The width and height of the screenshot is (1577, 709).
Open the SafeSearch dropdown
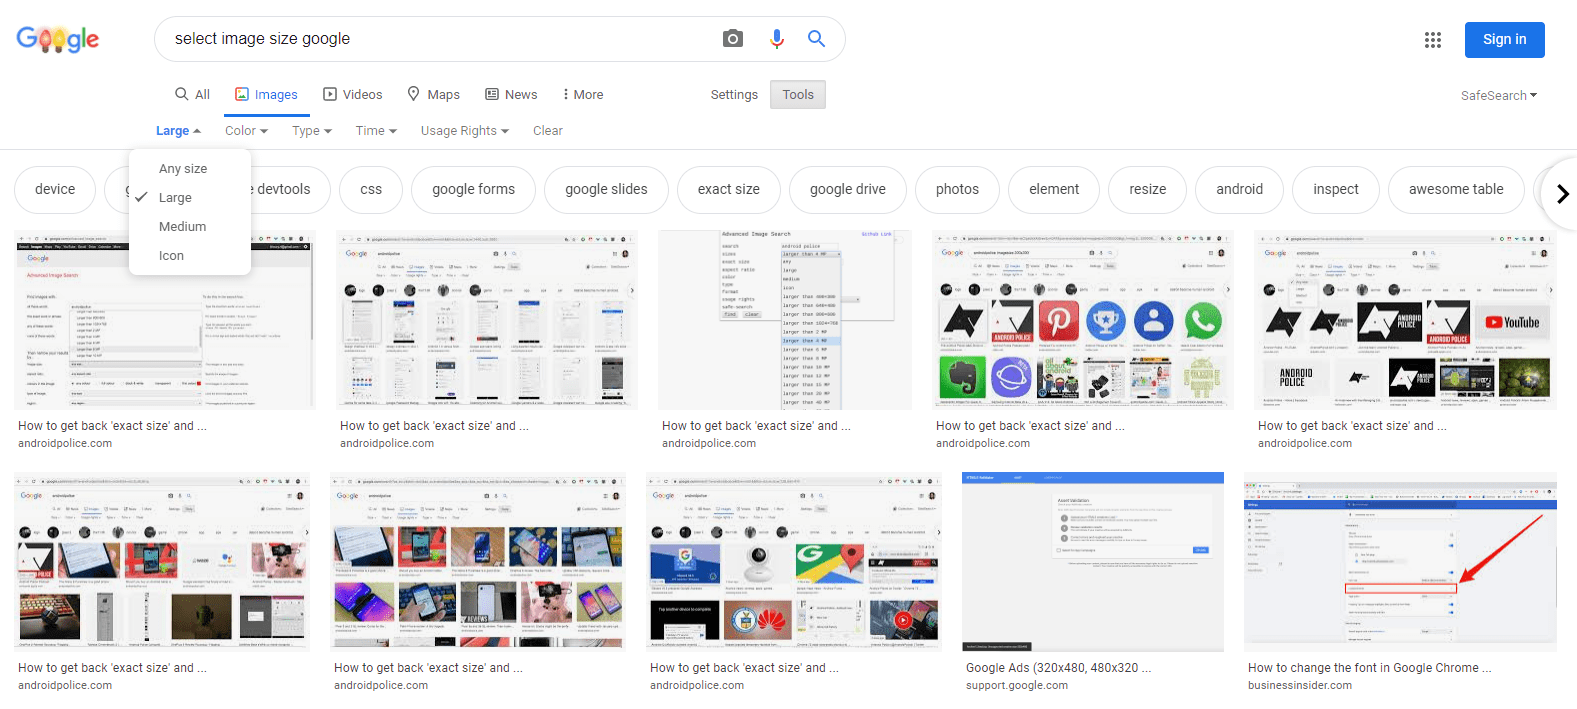(x=1499, y=95)
